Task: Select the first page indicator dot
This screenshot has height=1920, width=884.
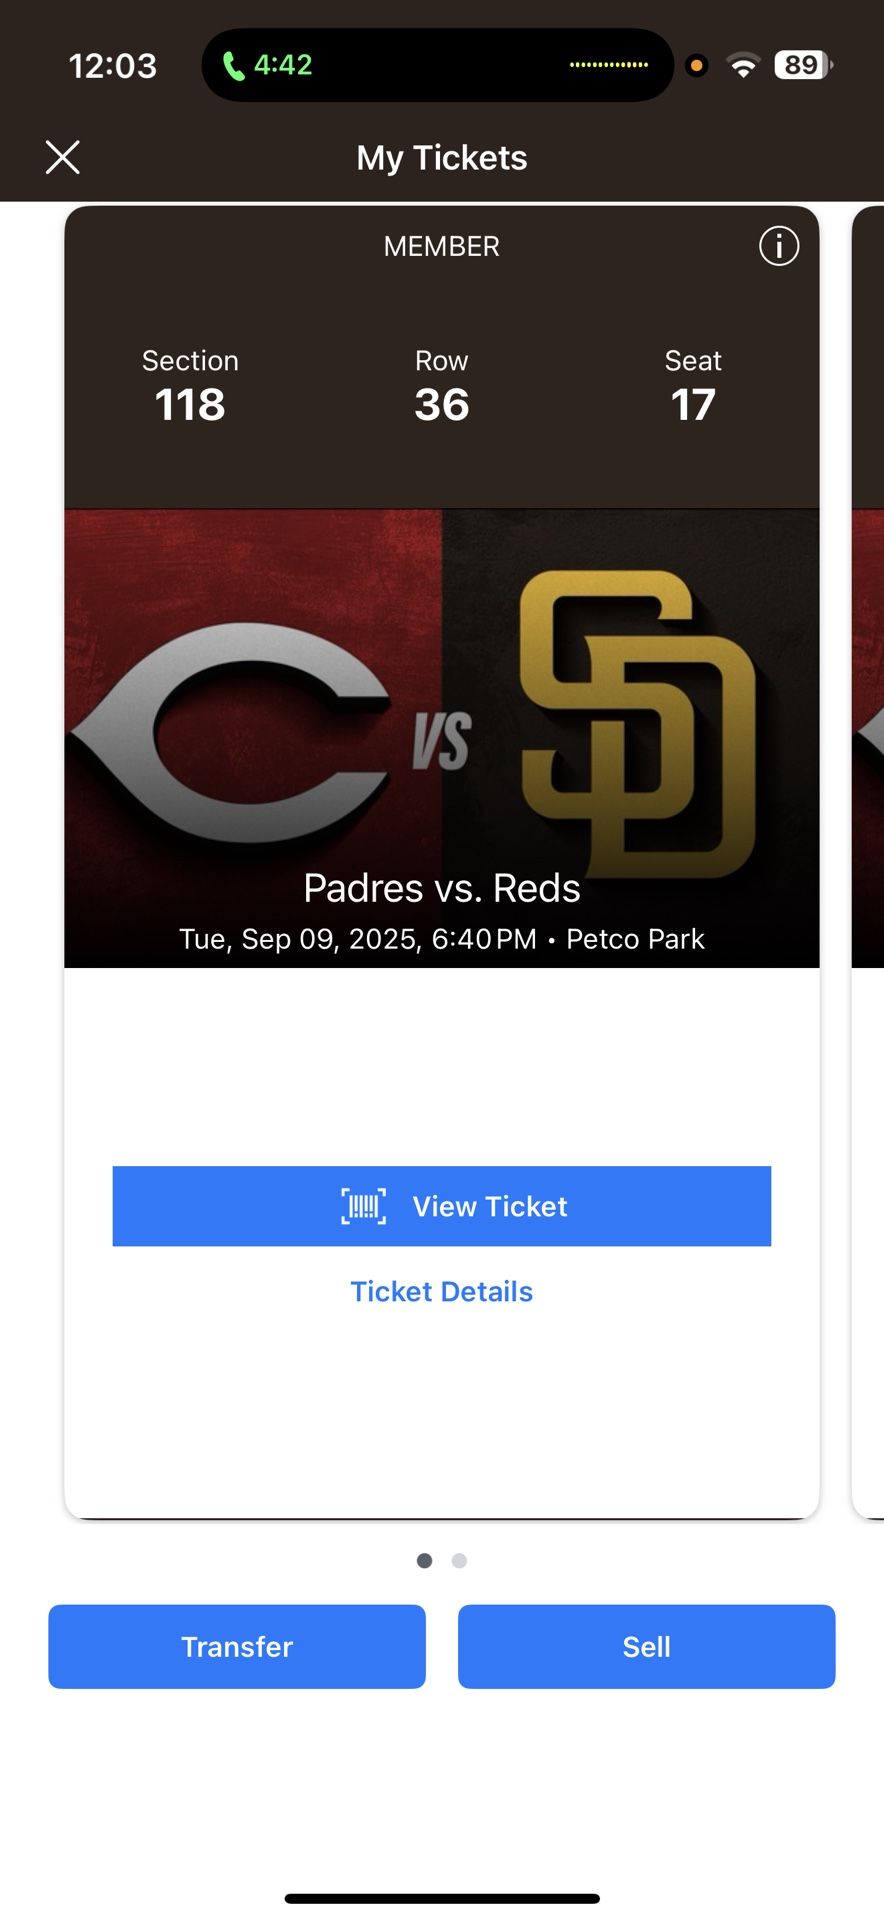Action: pyautogui.click(x=425, y=1560)
